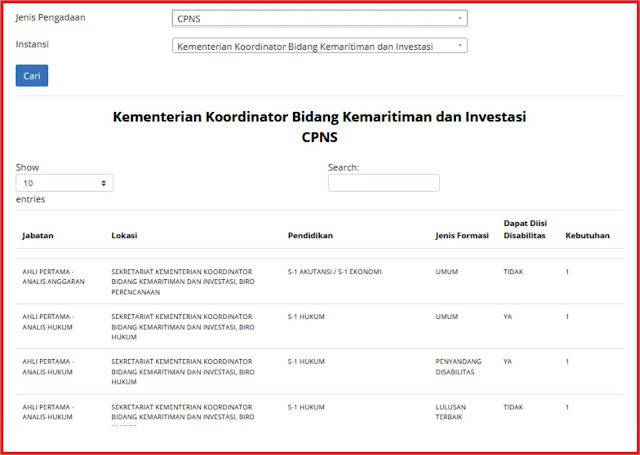Sort table by Lokasi column header
640x455 pixels.
(124, 236)
